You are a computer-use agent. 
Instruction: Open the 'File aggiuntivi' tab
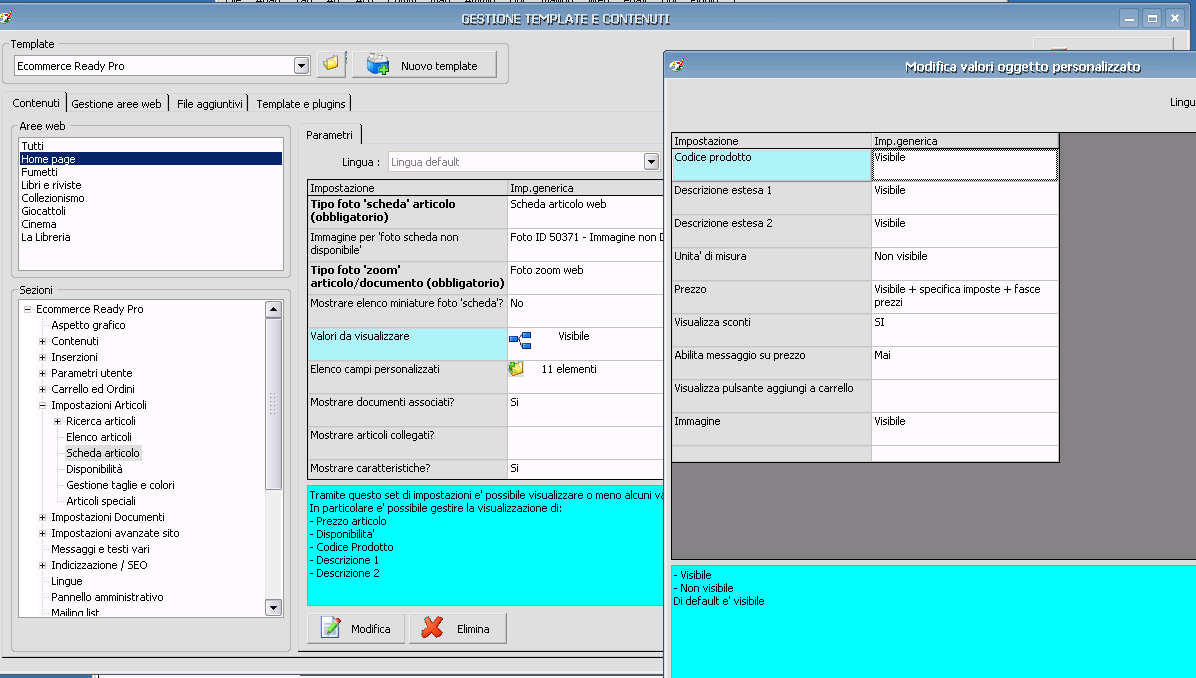coord(210,104)
